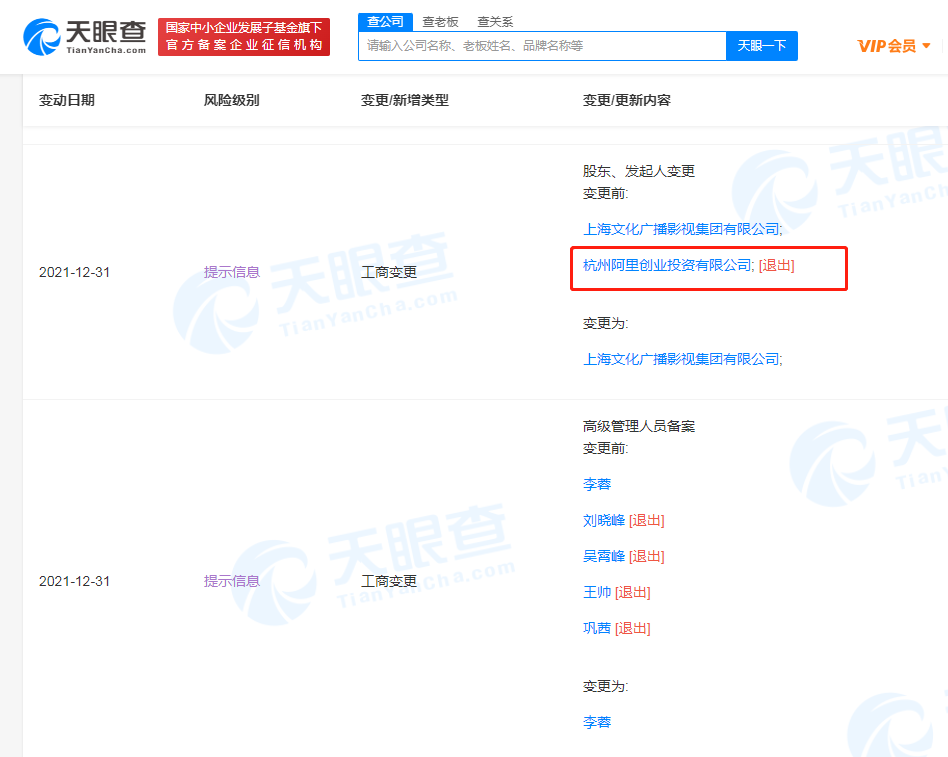Click 提示信息 in the senior management row
The height and width of the screenshot is (757, 948).
[x=232, y=581]
